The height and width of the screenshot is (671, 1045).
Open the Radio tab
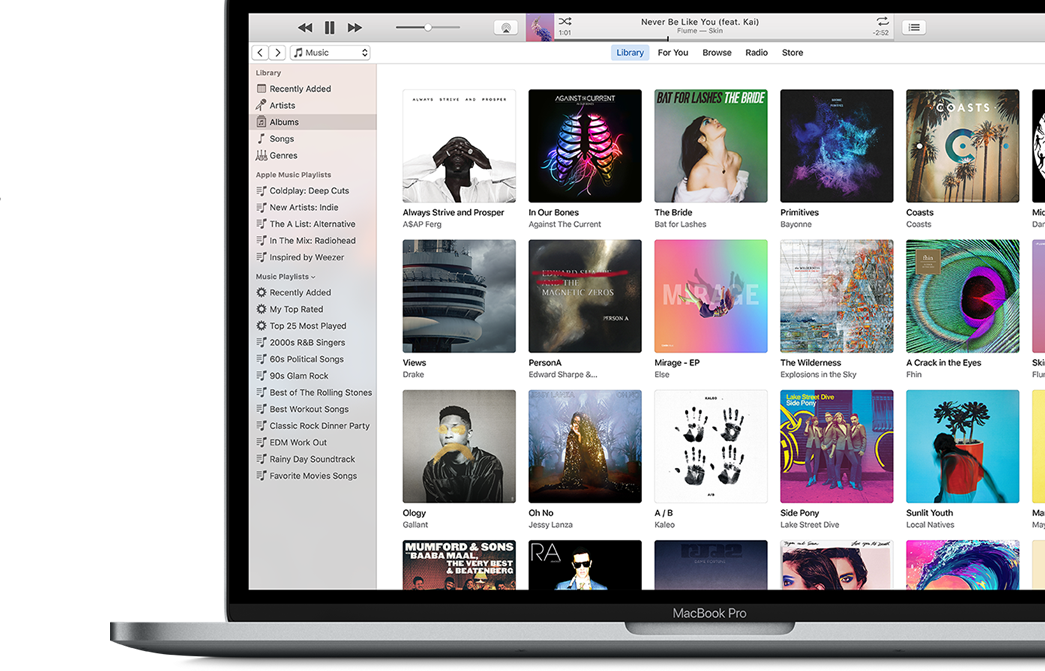756,53
